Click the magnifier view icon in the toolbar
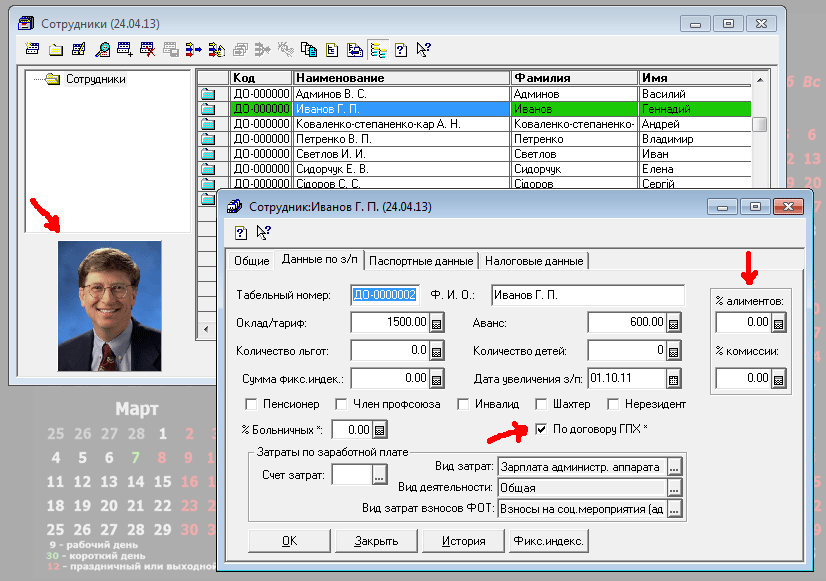The image size is (826, 581). coord(102,50)
